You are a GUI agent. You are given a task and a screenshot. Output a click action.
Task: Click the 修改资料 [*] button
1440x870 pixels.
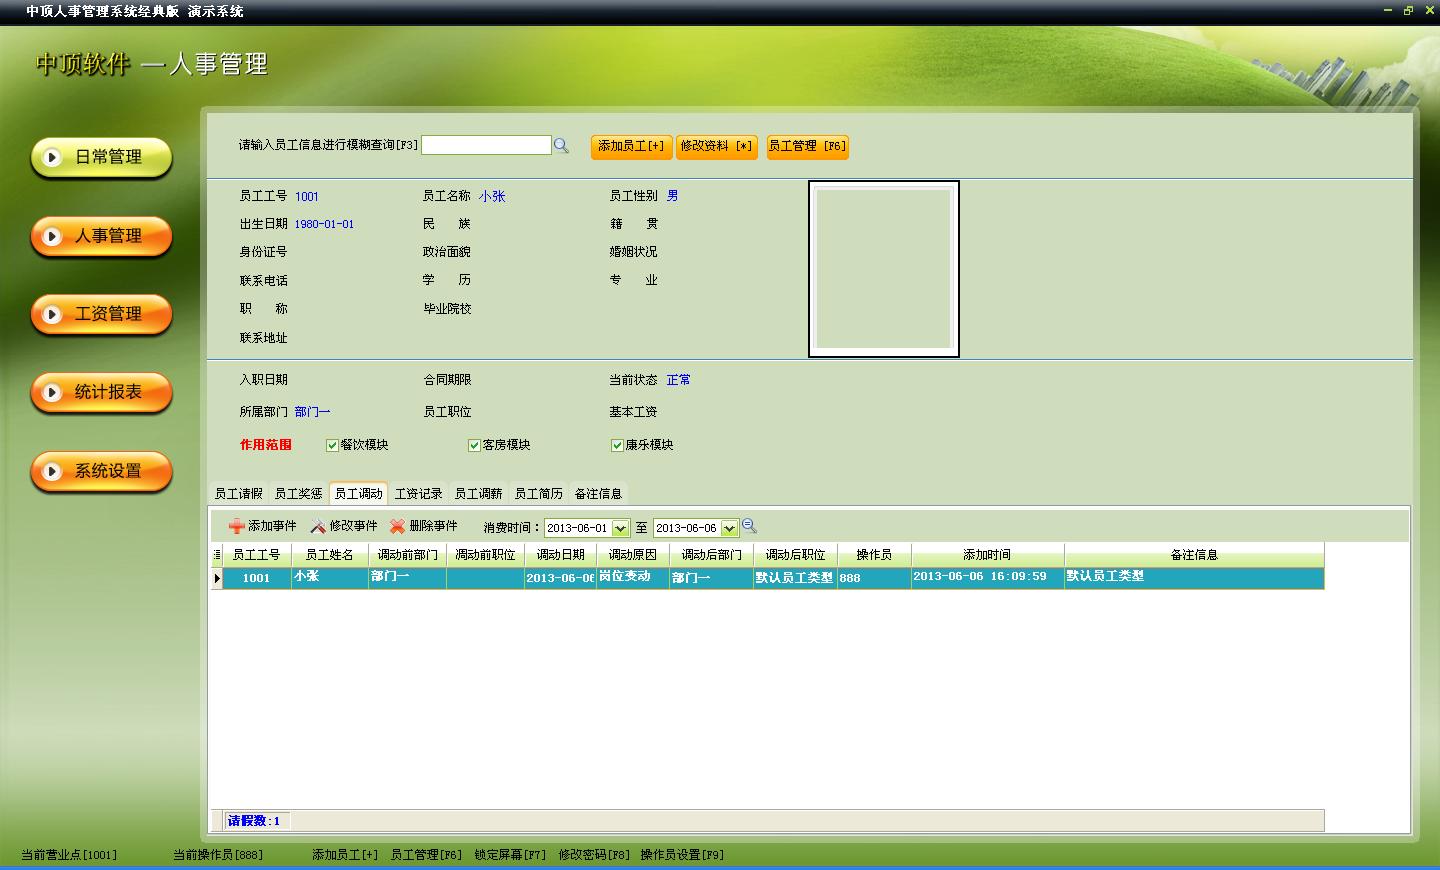point(717,146)
